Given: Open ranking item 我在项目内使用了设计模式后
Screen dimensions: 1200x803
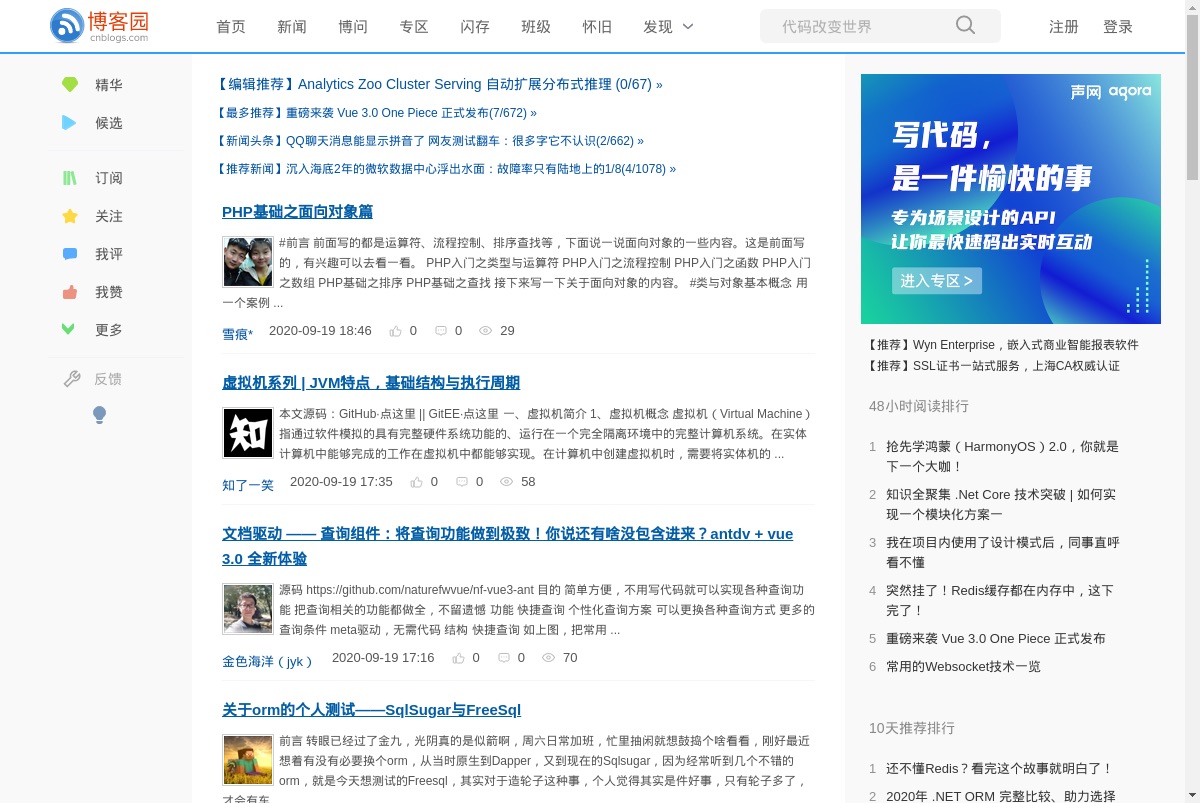Looking at the screenshot, I should [1003, 552].
